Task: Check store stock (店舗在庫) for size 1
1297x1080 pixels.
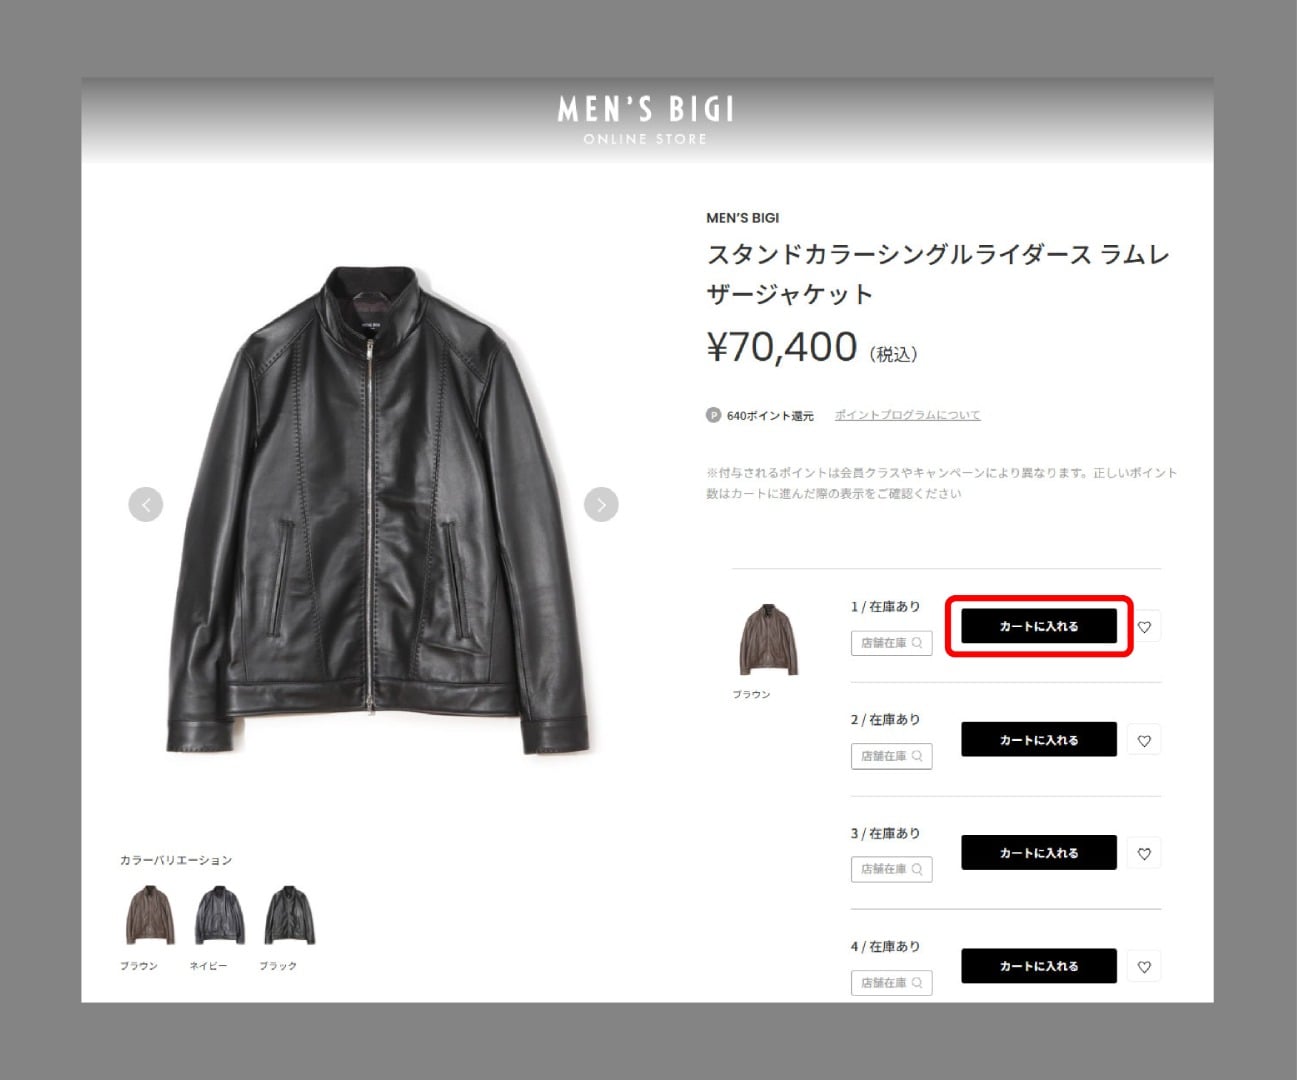Action: 892,643
